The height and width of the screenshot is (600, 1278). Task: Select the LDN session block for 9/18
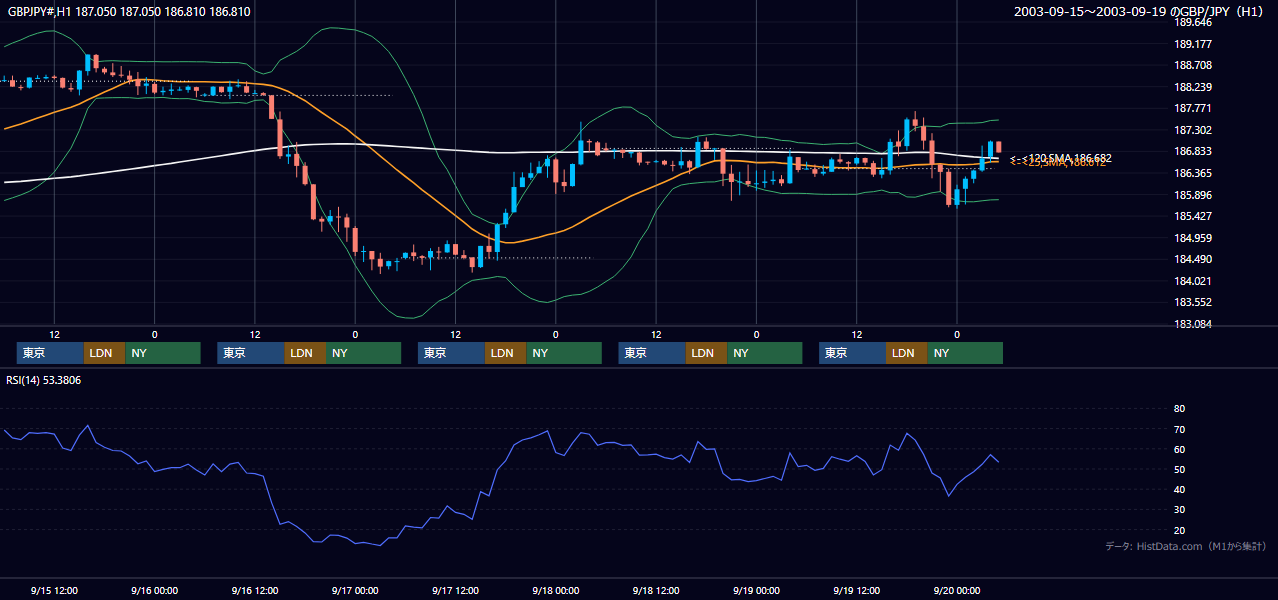pos(706,353)
